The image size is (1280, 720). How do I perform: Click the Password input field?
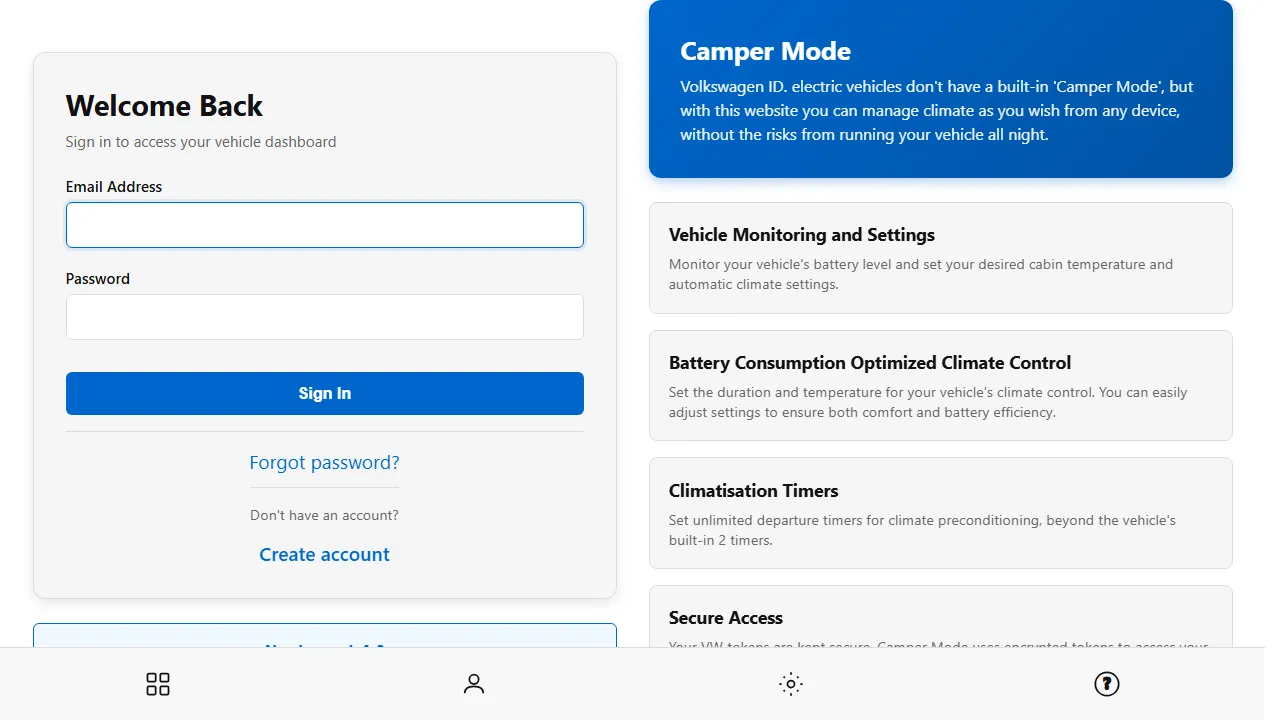[x=324, y=317]
